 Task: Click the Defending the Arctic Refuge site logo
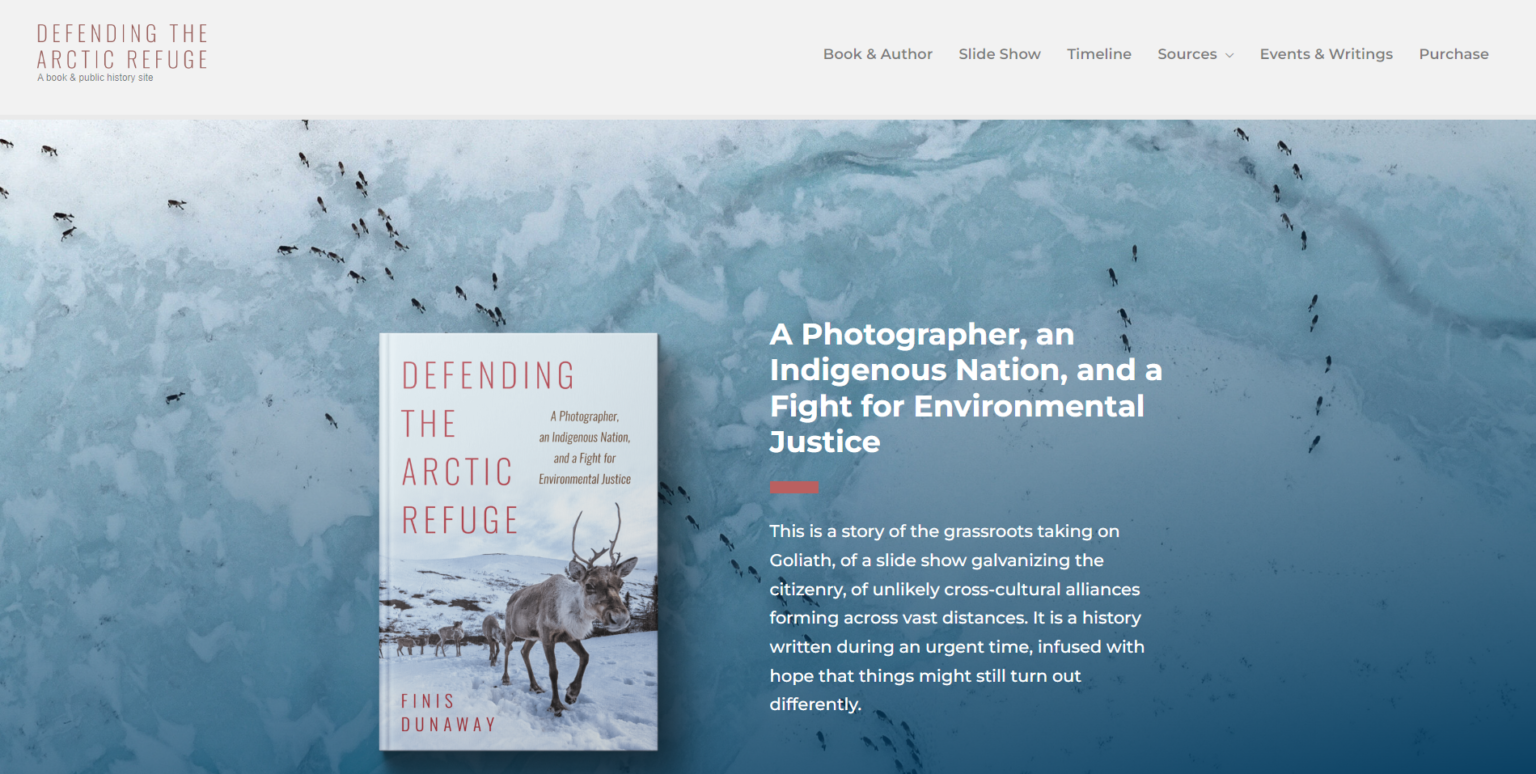click(122, 47)
